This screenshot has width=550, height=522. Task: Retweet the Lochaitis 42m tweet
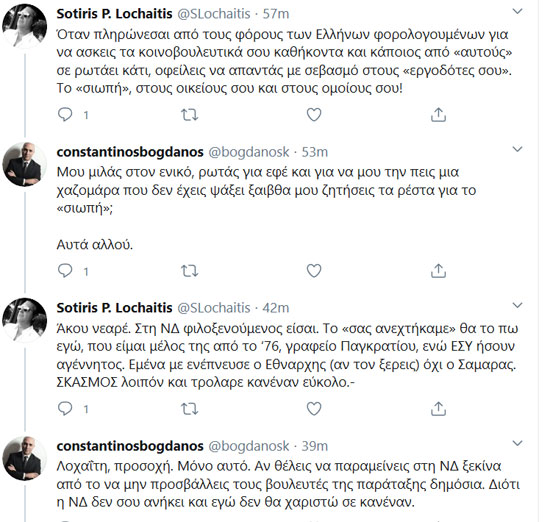click(189, 409)
